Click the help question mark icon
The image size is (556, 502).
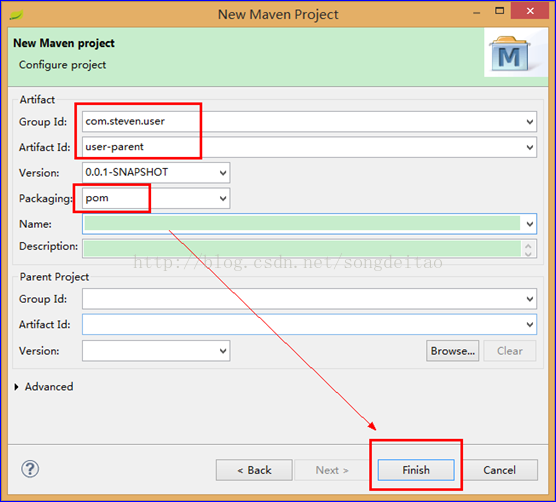point(30,469)
